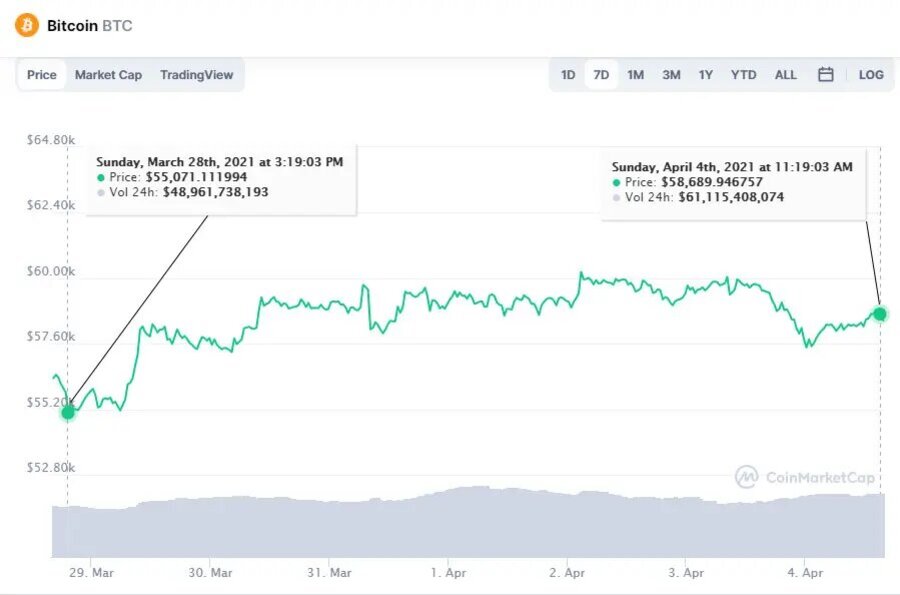This screenshot has height=595, width=900.
Task: Toggle the LOG scale option
Action: (x=871, y=75)
